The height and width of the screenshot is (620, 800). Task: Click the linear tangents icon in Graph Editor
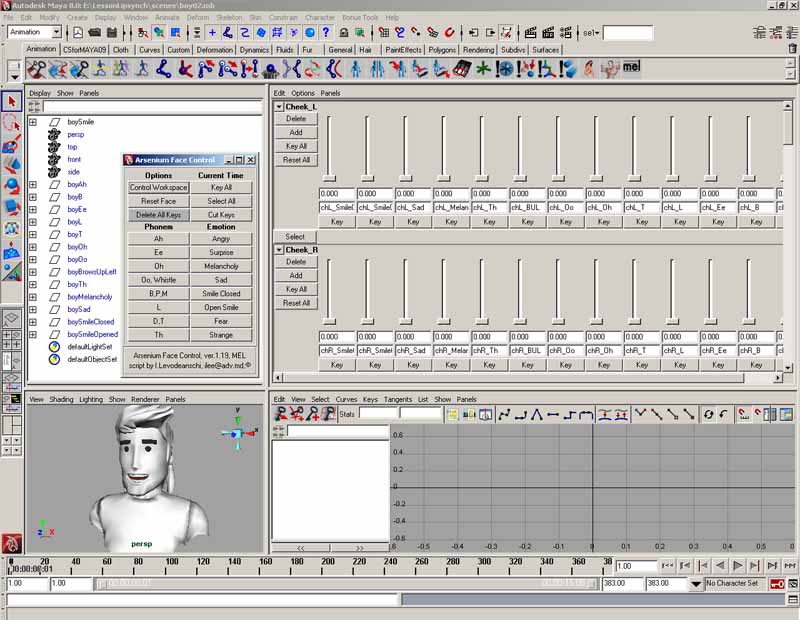(537, 413)
